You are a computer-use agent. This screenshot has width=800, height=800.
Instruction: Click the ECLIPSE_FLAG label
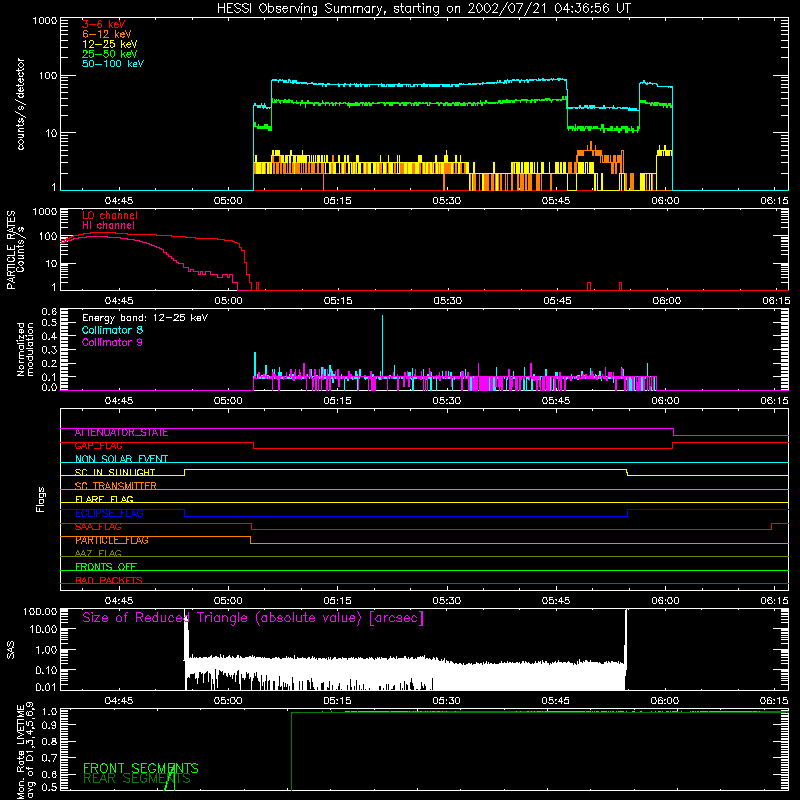point(109,513)
